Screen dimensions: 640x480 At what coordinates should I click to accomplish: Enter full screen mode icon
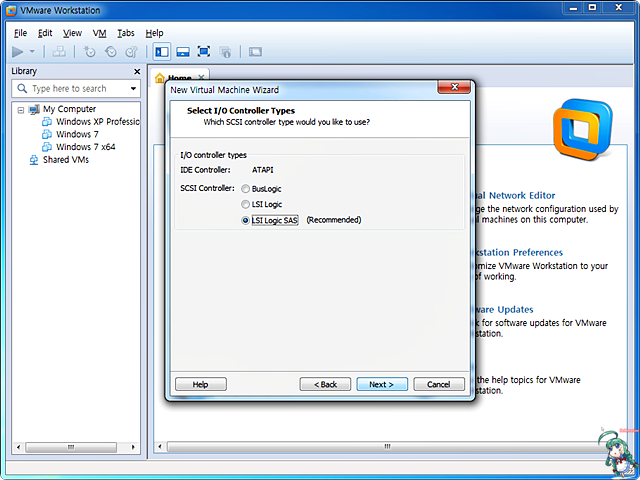coord(204,52)
